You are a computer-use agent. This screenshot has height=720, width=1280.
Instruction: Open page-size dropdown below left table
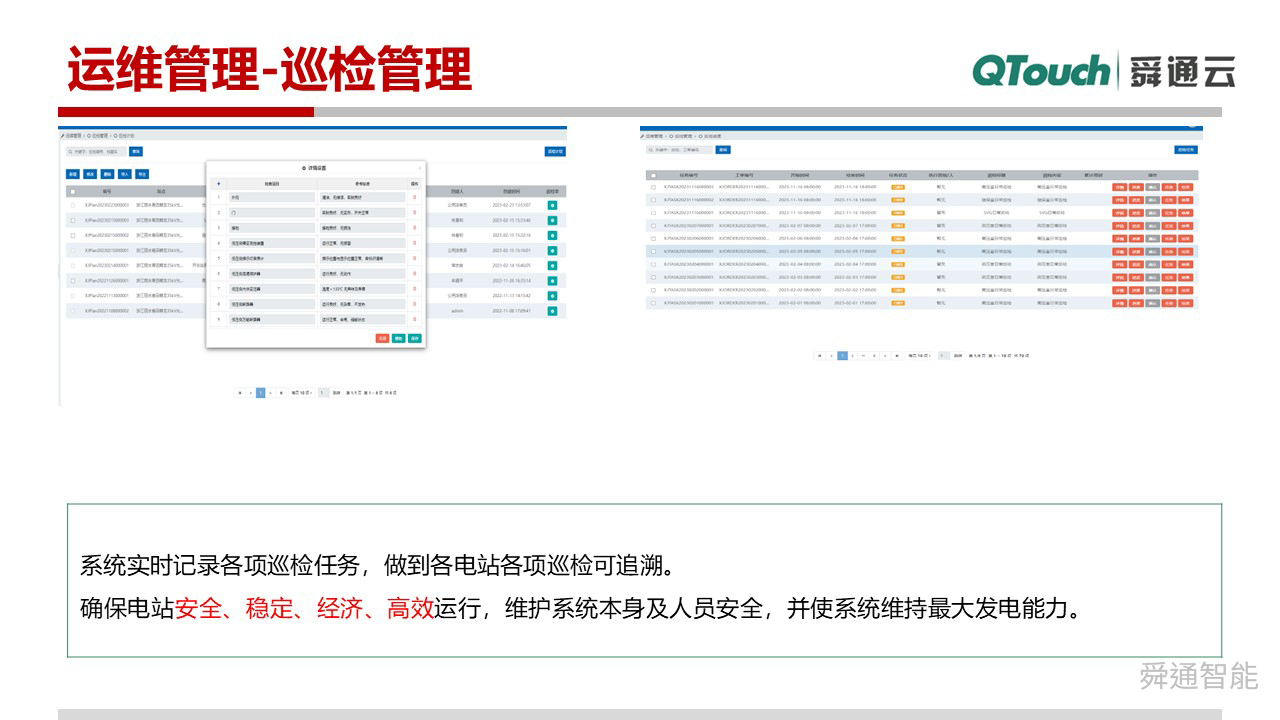tap(300, 392)
